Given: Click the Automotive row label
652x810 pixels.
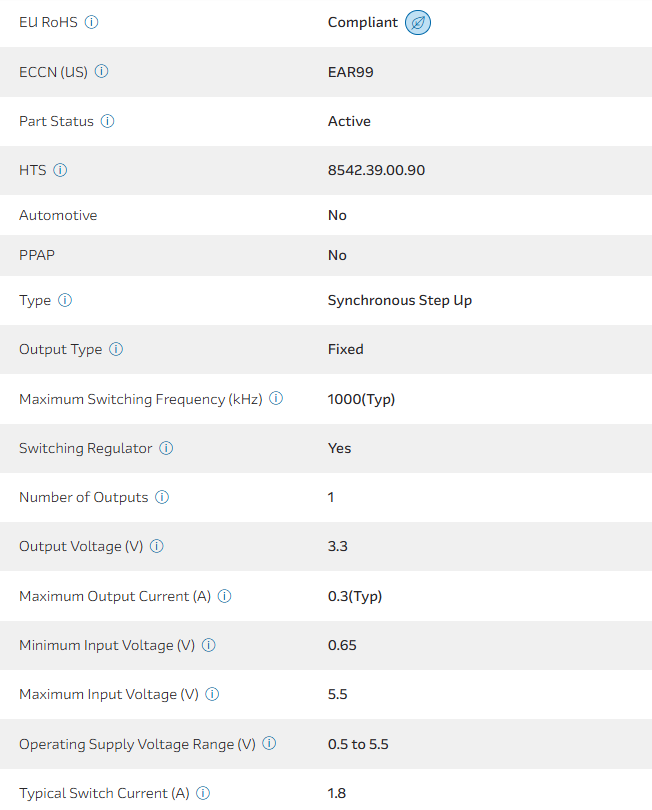Looking at the screenshot, I should click(x=58, y=215).
